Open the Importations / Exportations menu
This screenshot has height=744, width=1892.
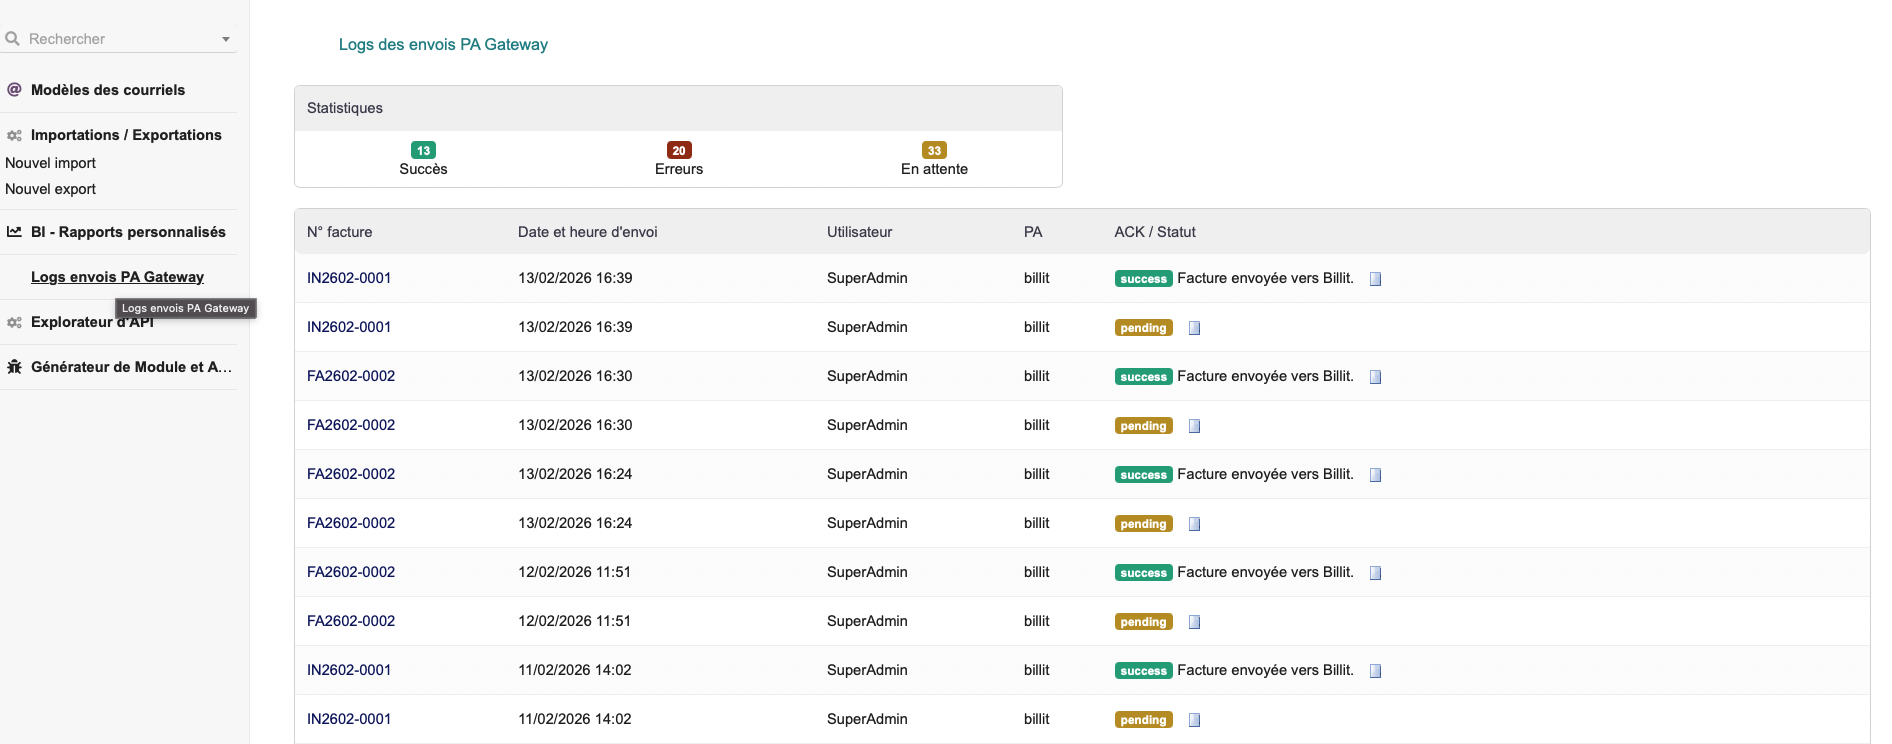(x=126, y=135)
